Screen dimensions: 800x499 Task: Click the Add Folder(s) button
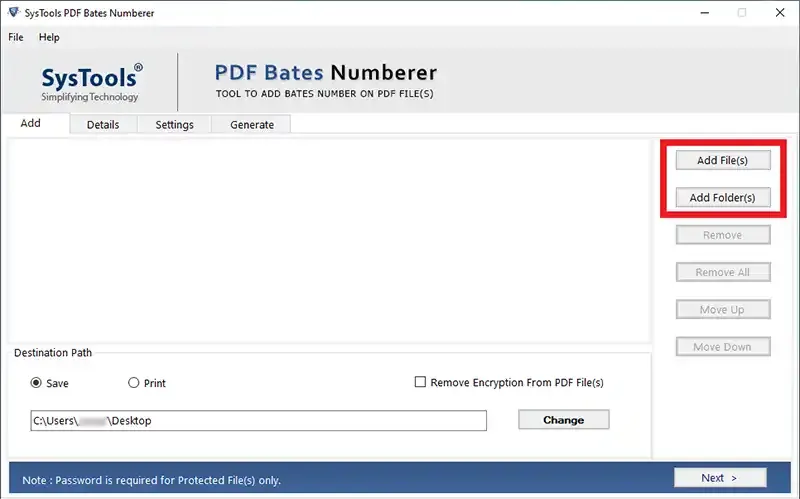point(723,197)
